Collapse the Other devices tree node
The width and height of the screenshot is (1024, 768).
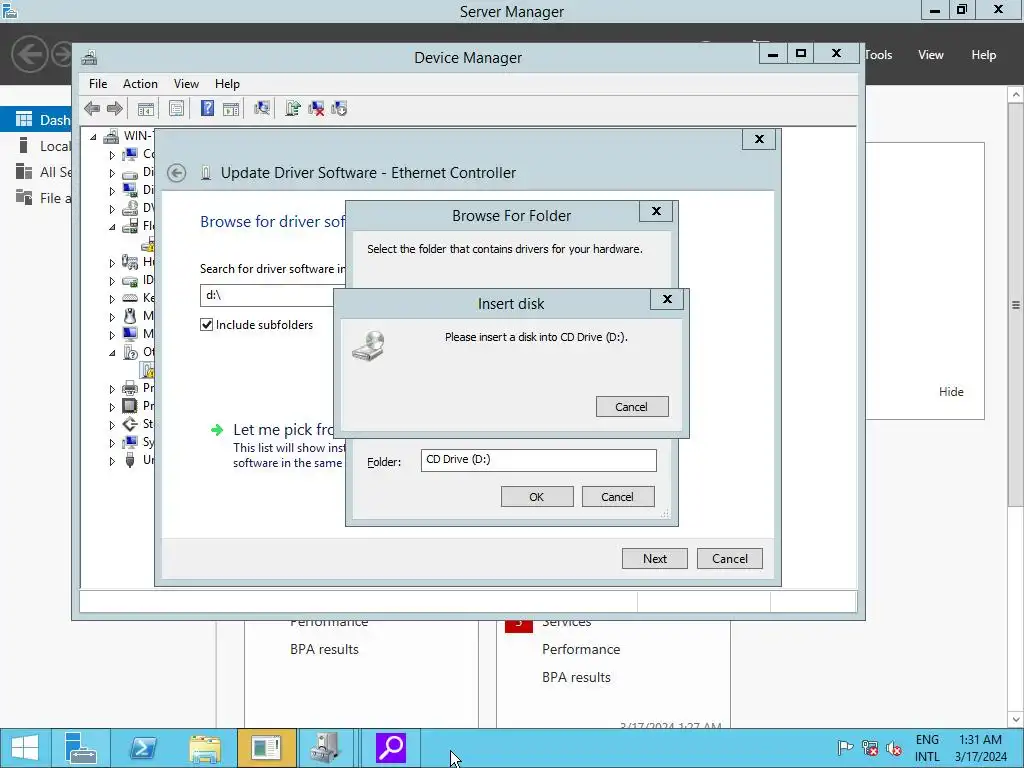112,353
